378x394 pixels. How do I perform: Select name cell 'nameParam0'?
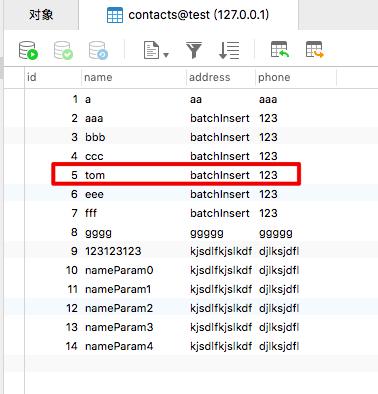pyautogui.click(x=119, y=270)
